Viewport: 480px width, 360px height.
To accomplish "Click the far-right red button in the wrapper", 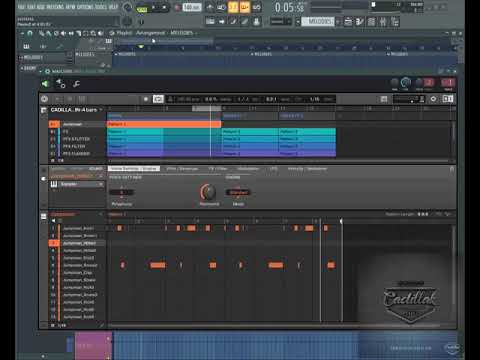I will [x=448, y=82].
